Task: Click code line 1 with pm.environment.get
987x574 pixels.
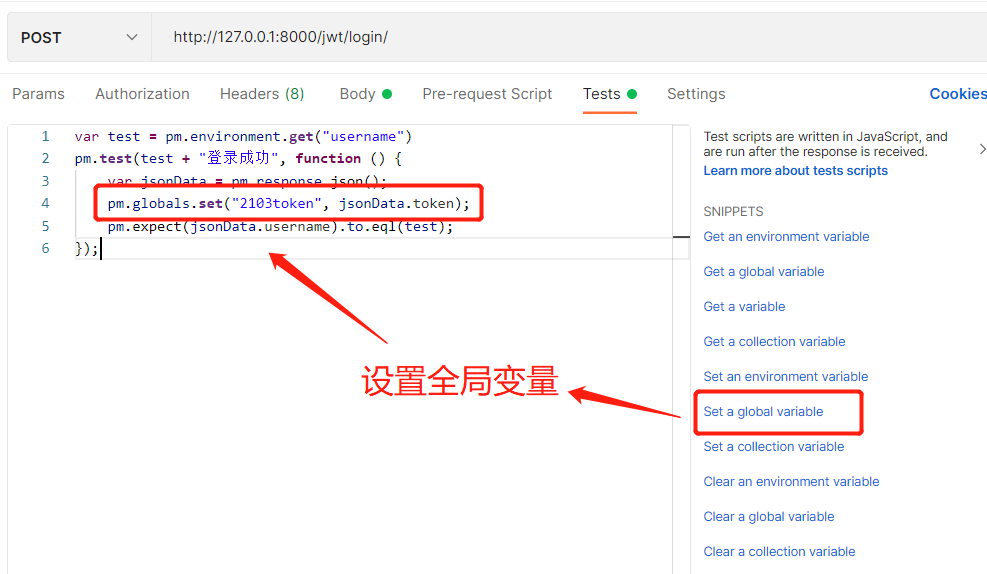Action: click(243, 137)
